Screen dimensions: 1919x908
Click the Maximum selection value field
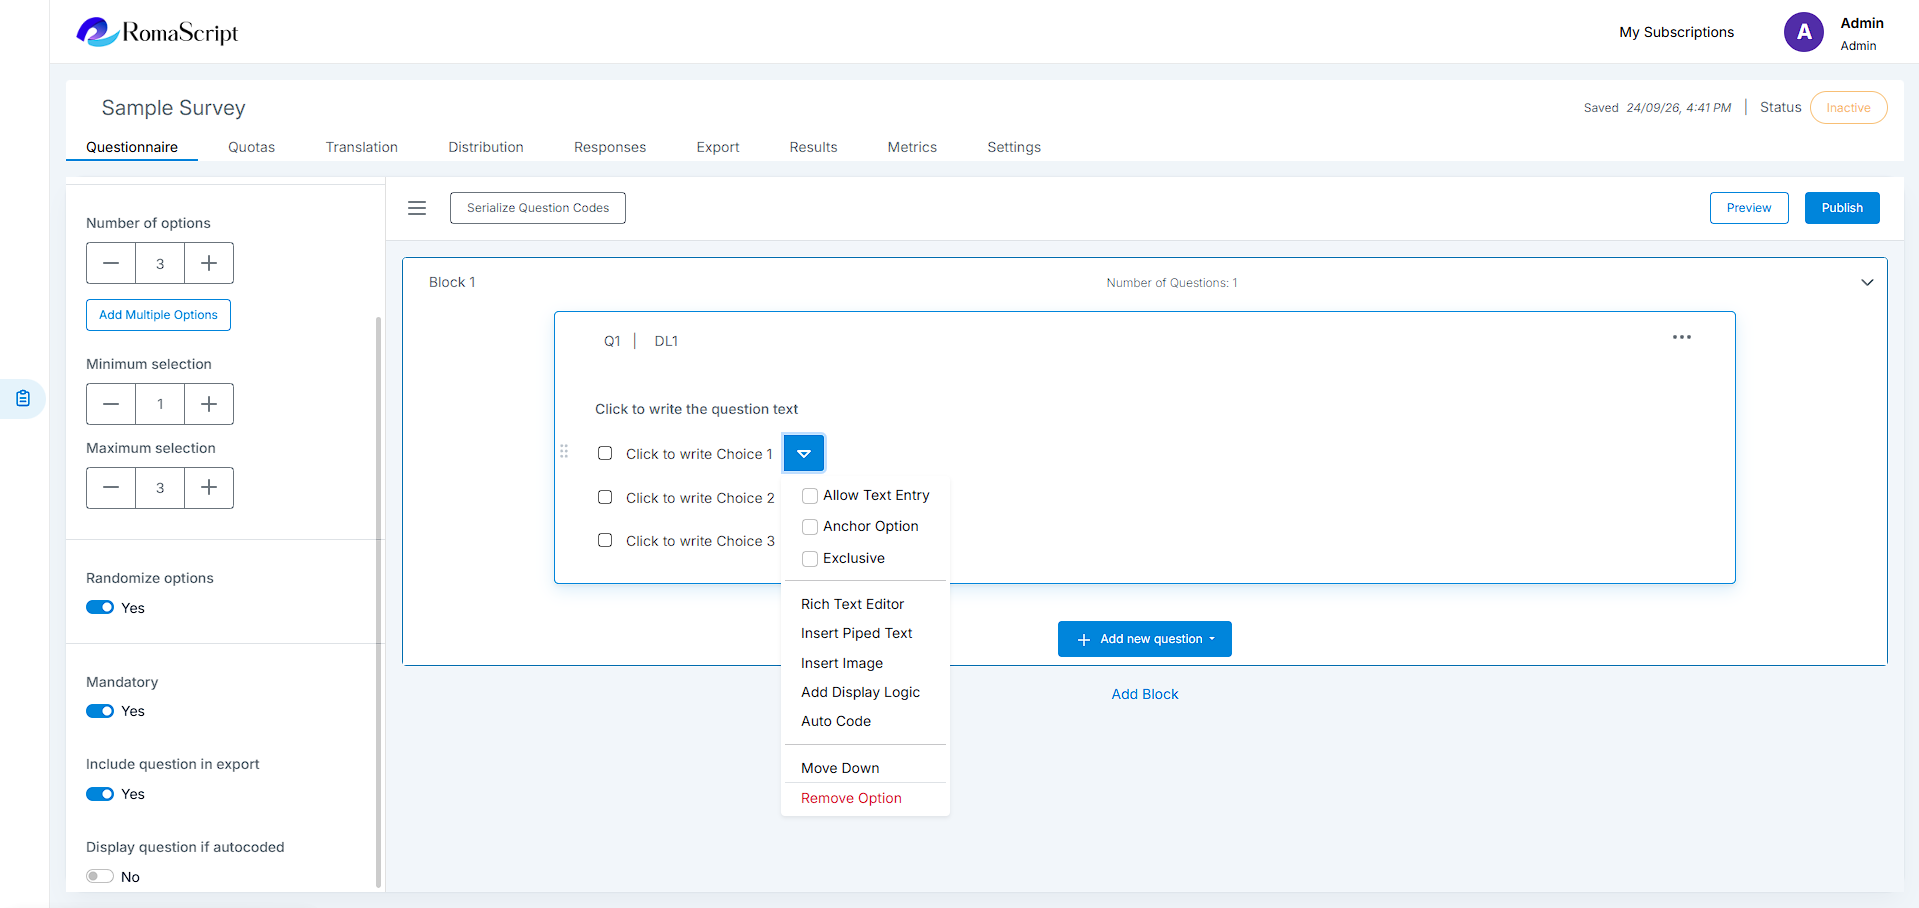click(160, 488)
